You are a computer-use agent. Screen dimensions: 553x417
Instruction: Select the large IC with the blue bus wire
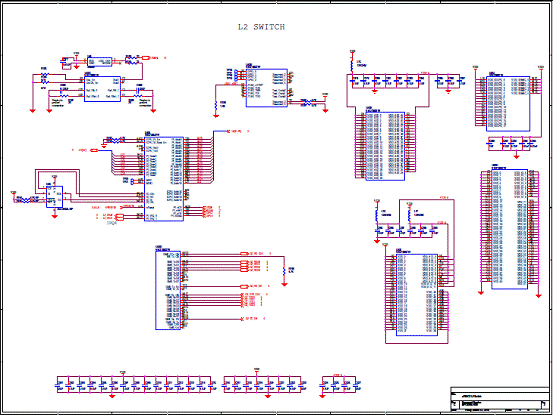pyautogui.click(x=164, y=179)
